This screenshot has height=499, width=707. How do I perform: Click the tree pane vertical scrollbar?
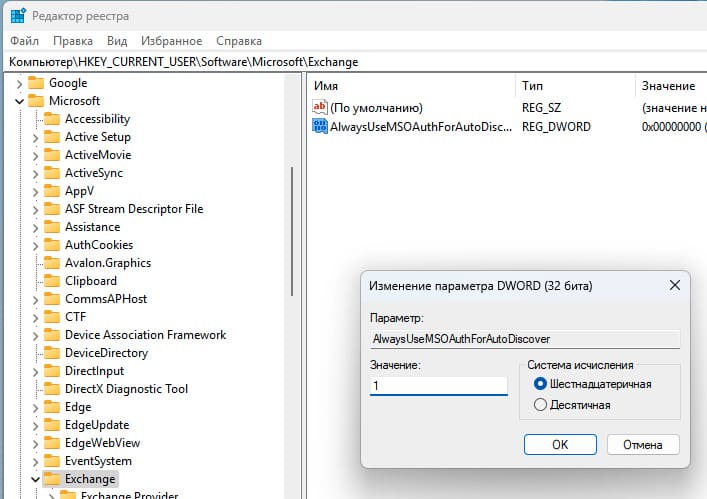292,230
